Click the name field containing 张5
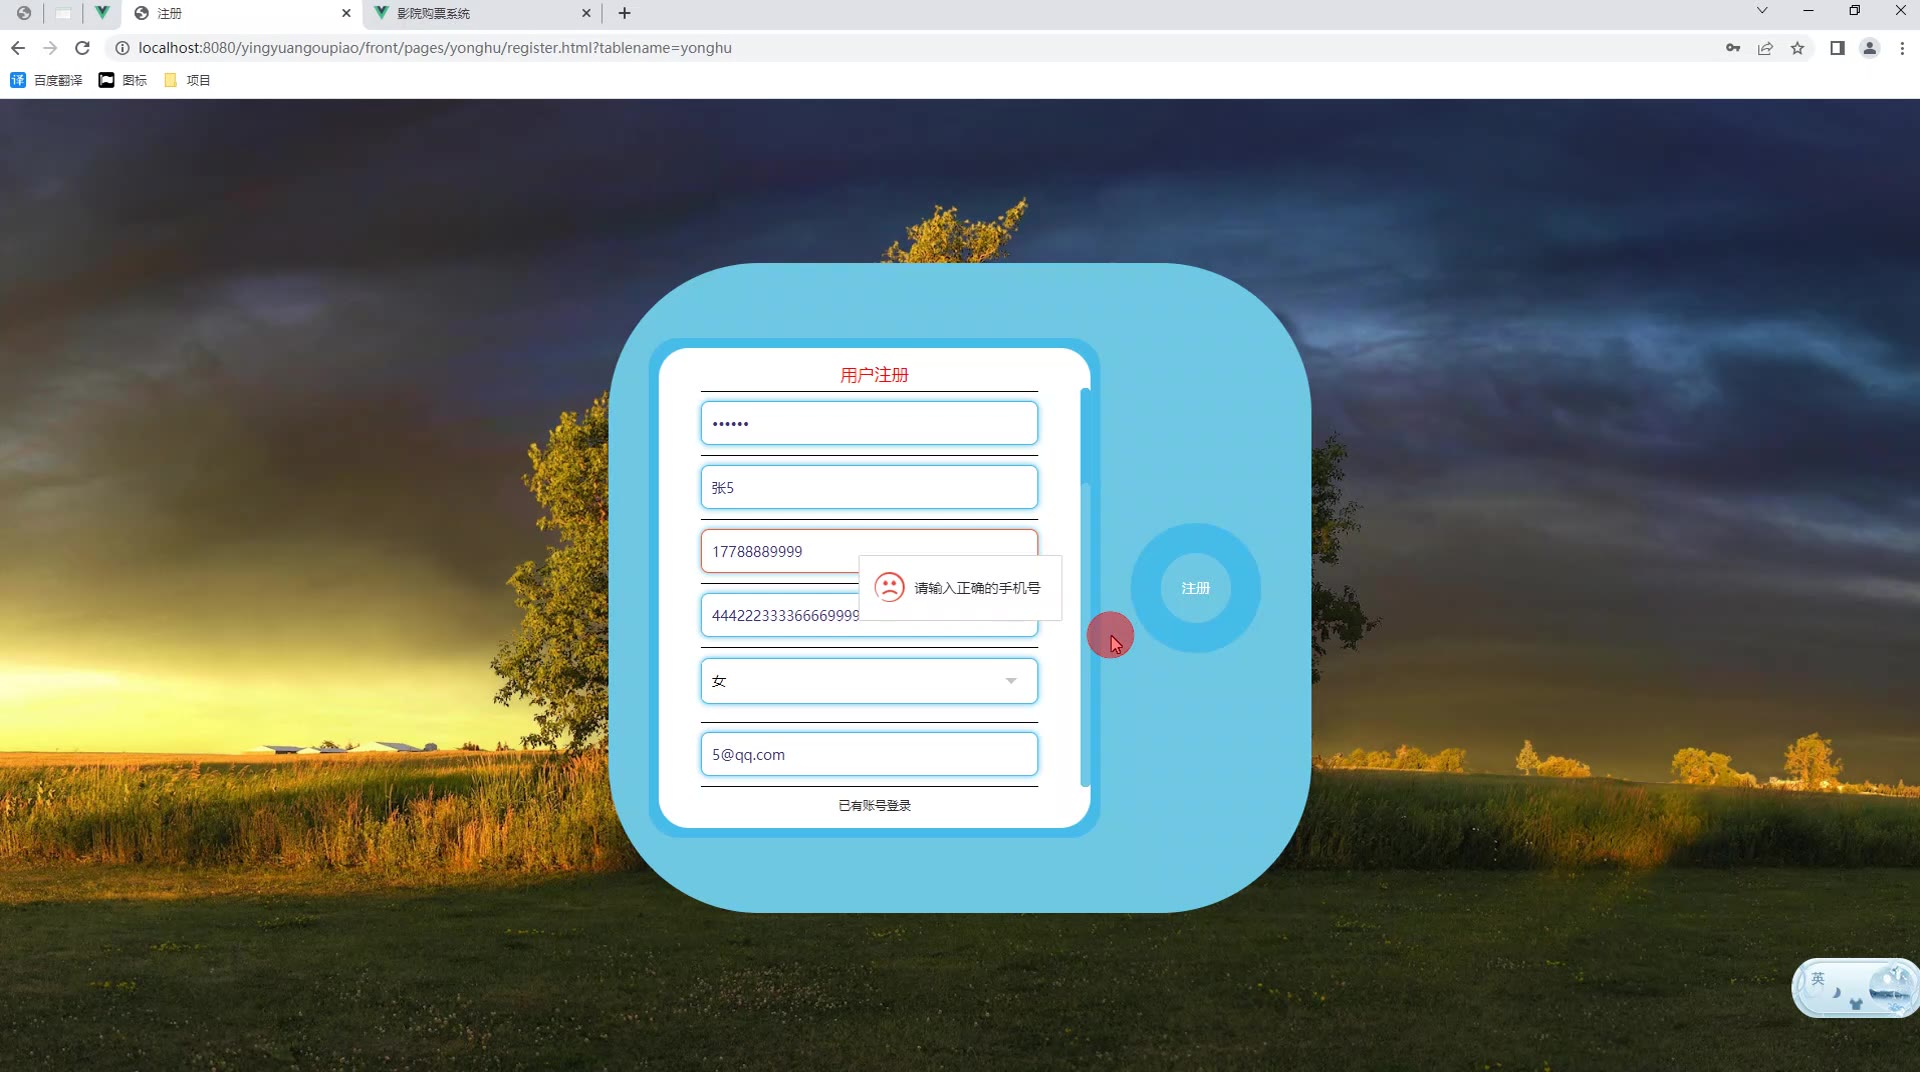The image size is (1920, 1072). 869,487
